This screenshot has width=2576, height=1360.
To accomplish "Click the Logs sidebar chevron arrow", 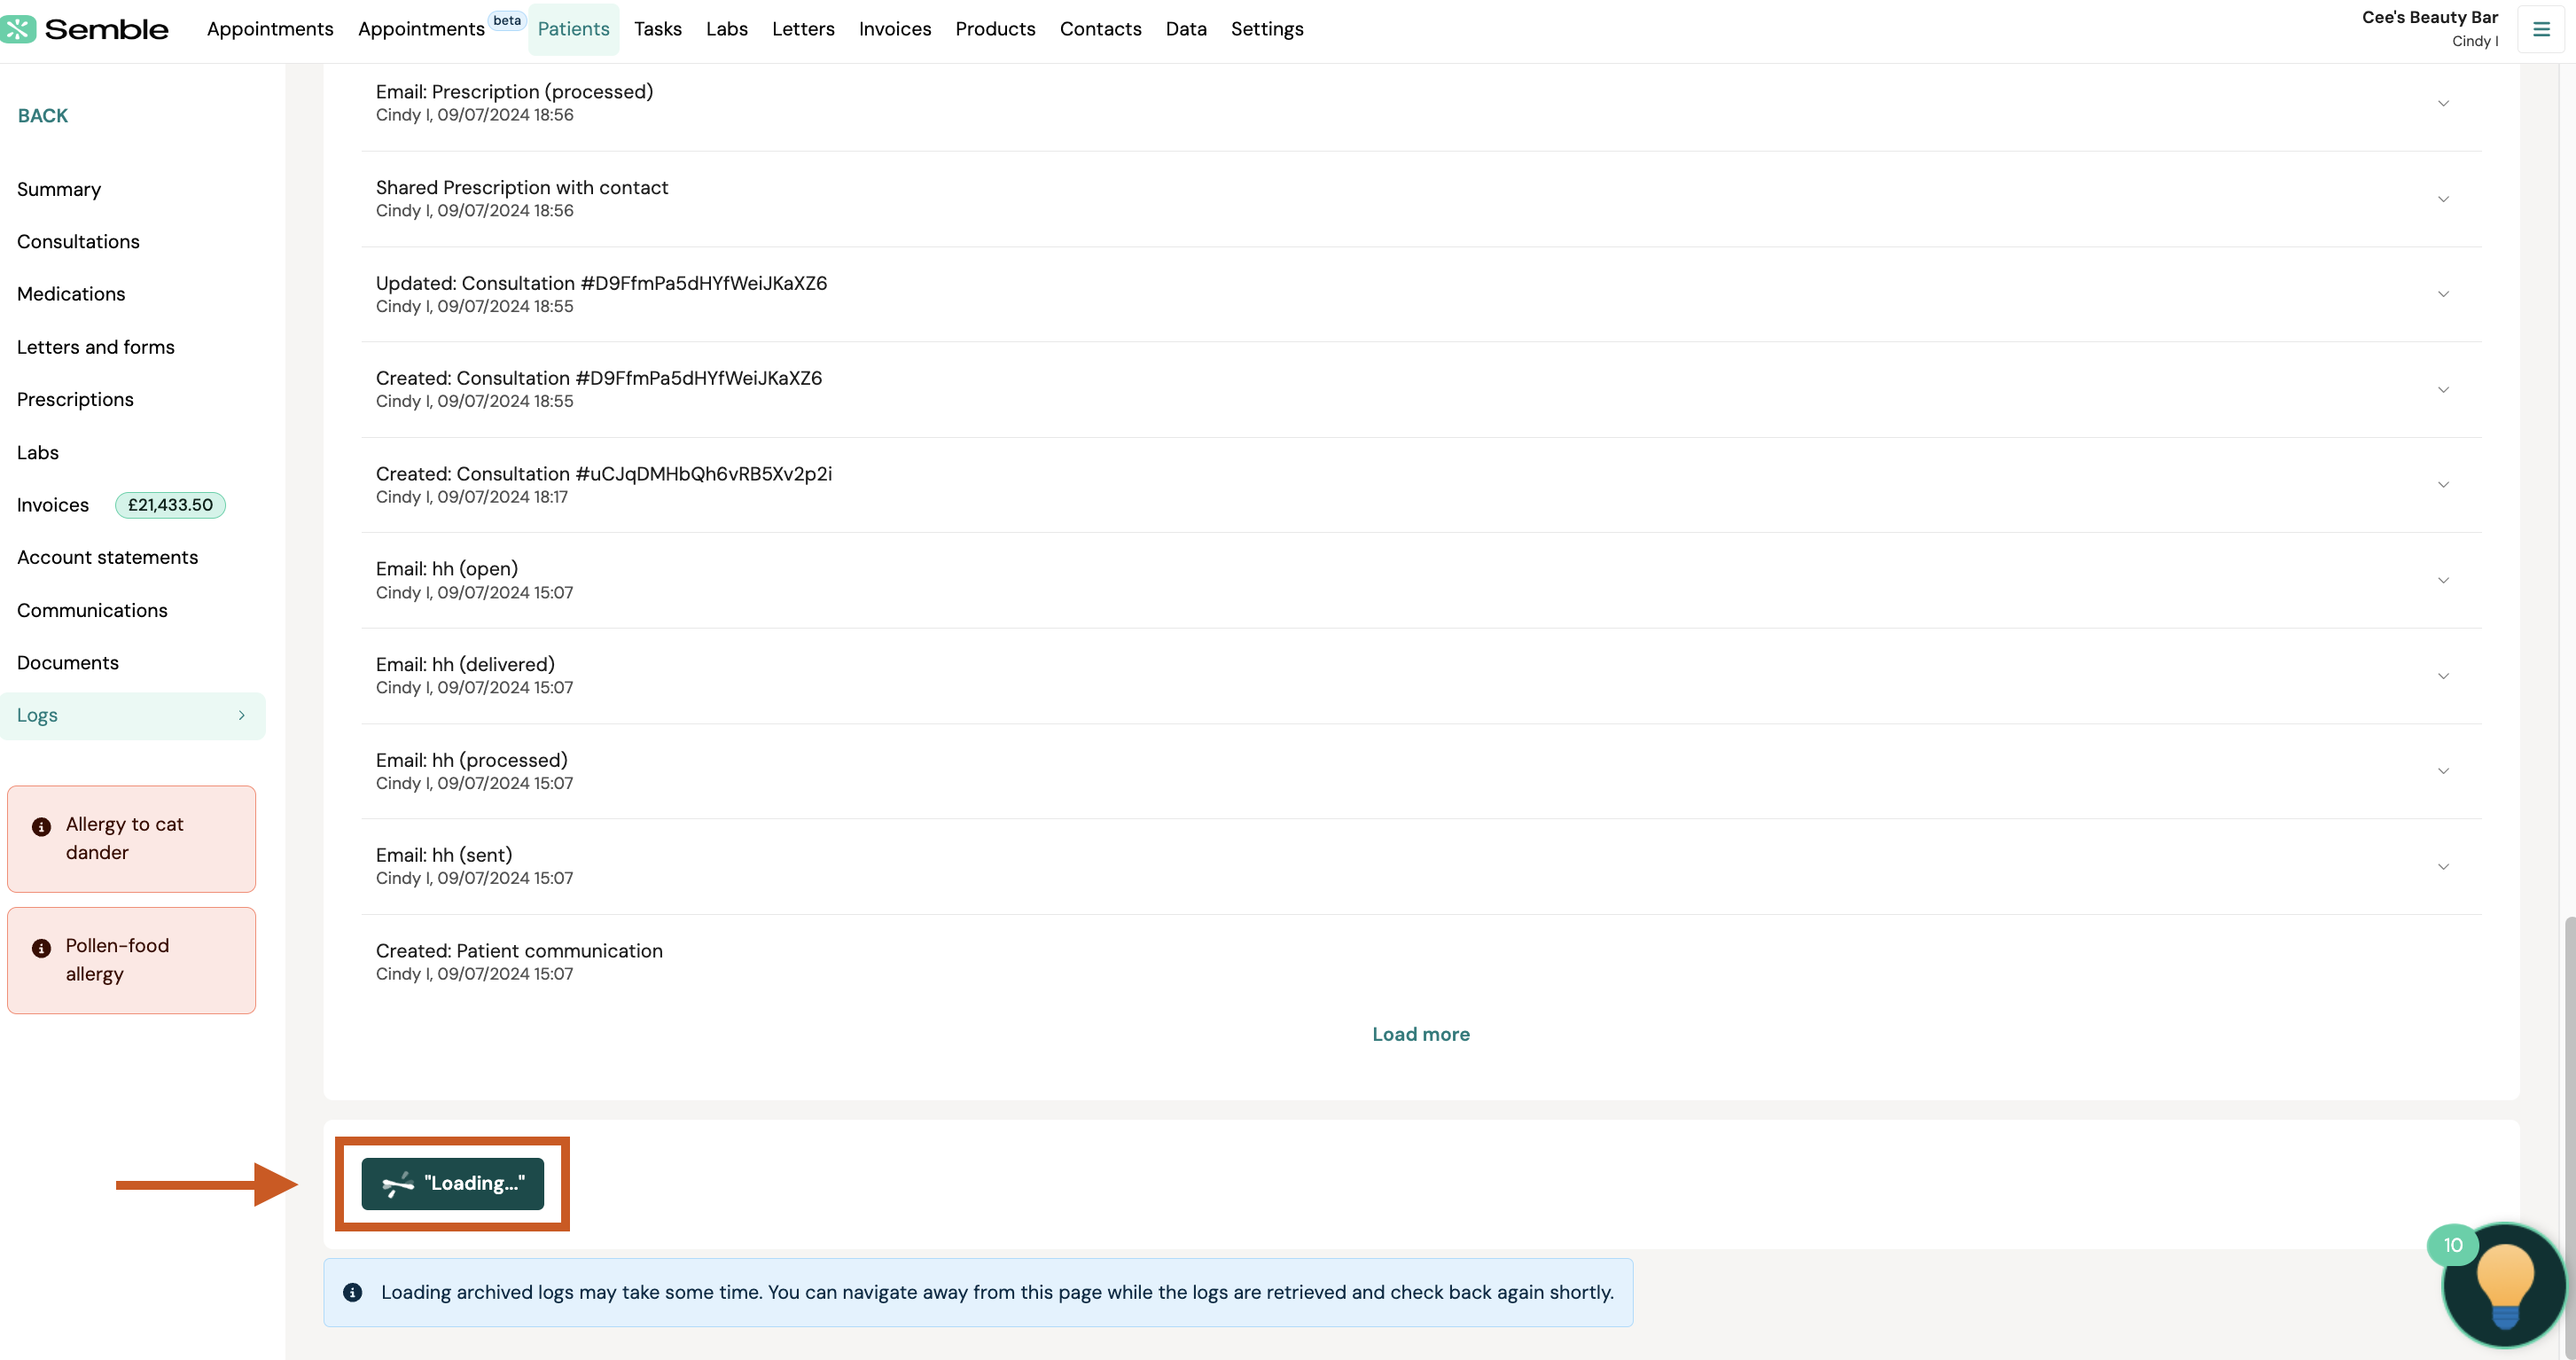I will [x=241, y=715].
